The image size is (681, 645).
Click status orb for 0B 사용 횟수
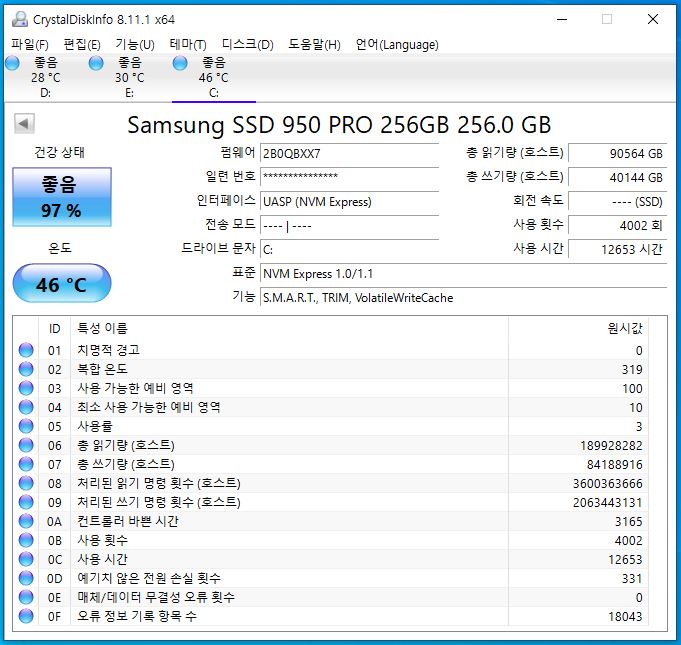(26, 540)
